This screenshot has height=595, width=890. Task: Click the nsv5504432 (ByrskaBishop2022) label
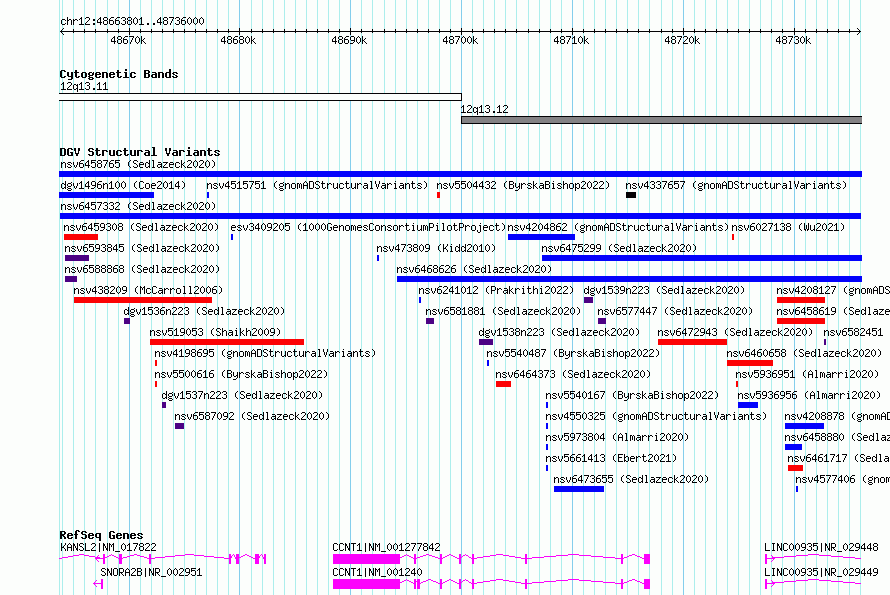point(523,185)
